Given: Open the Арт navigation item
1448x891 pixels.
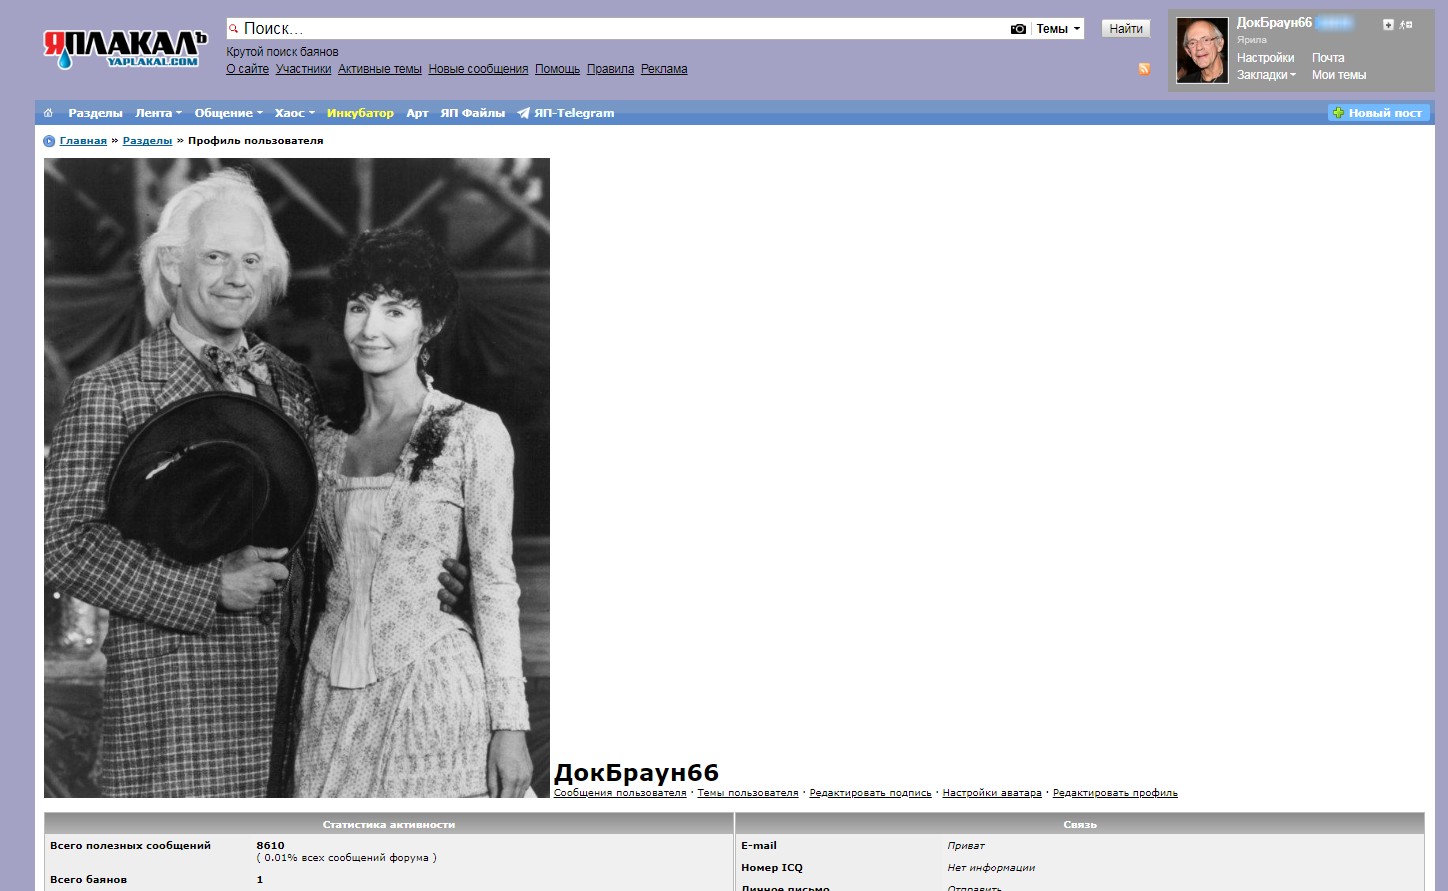Looking at the screenshot, I should (417, 113).
